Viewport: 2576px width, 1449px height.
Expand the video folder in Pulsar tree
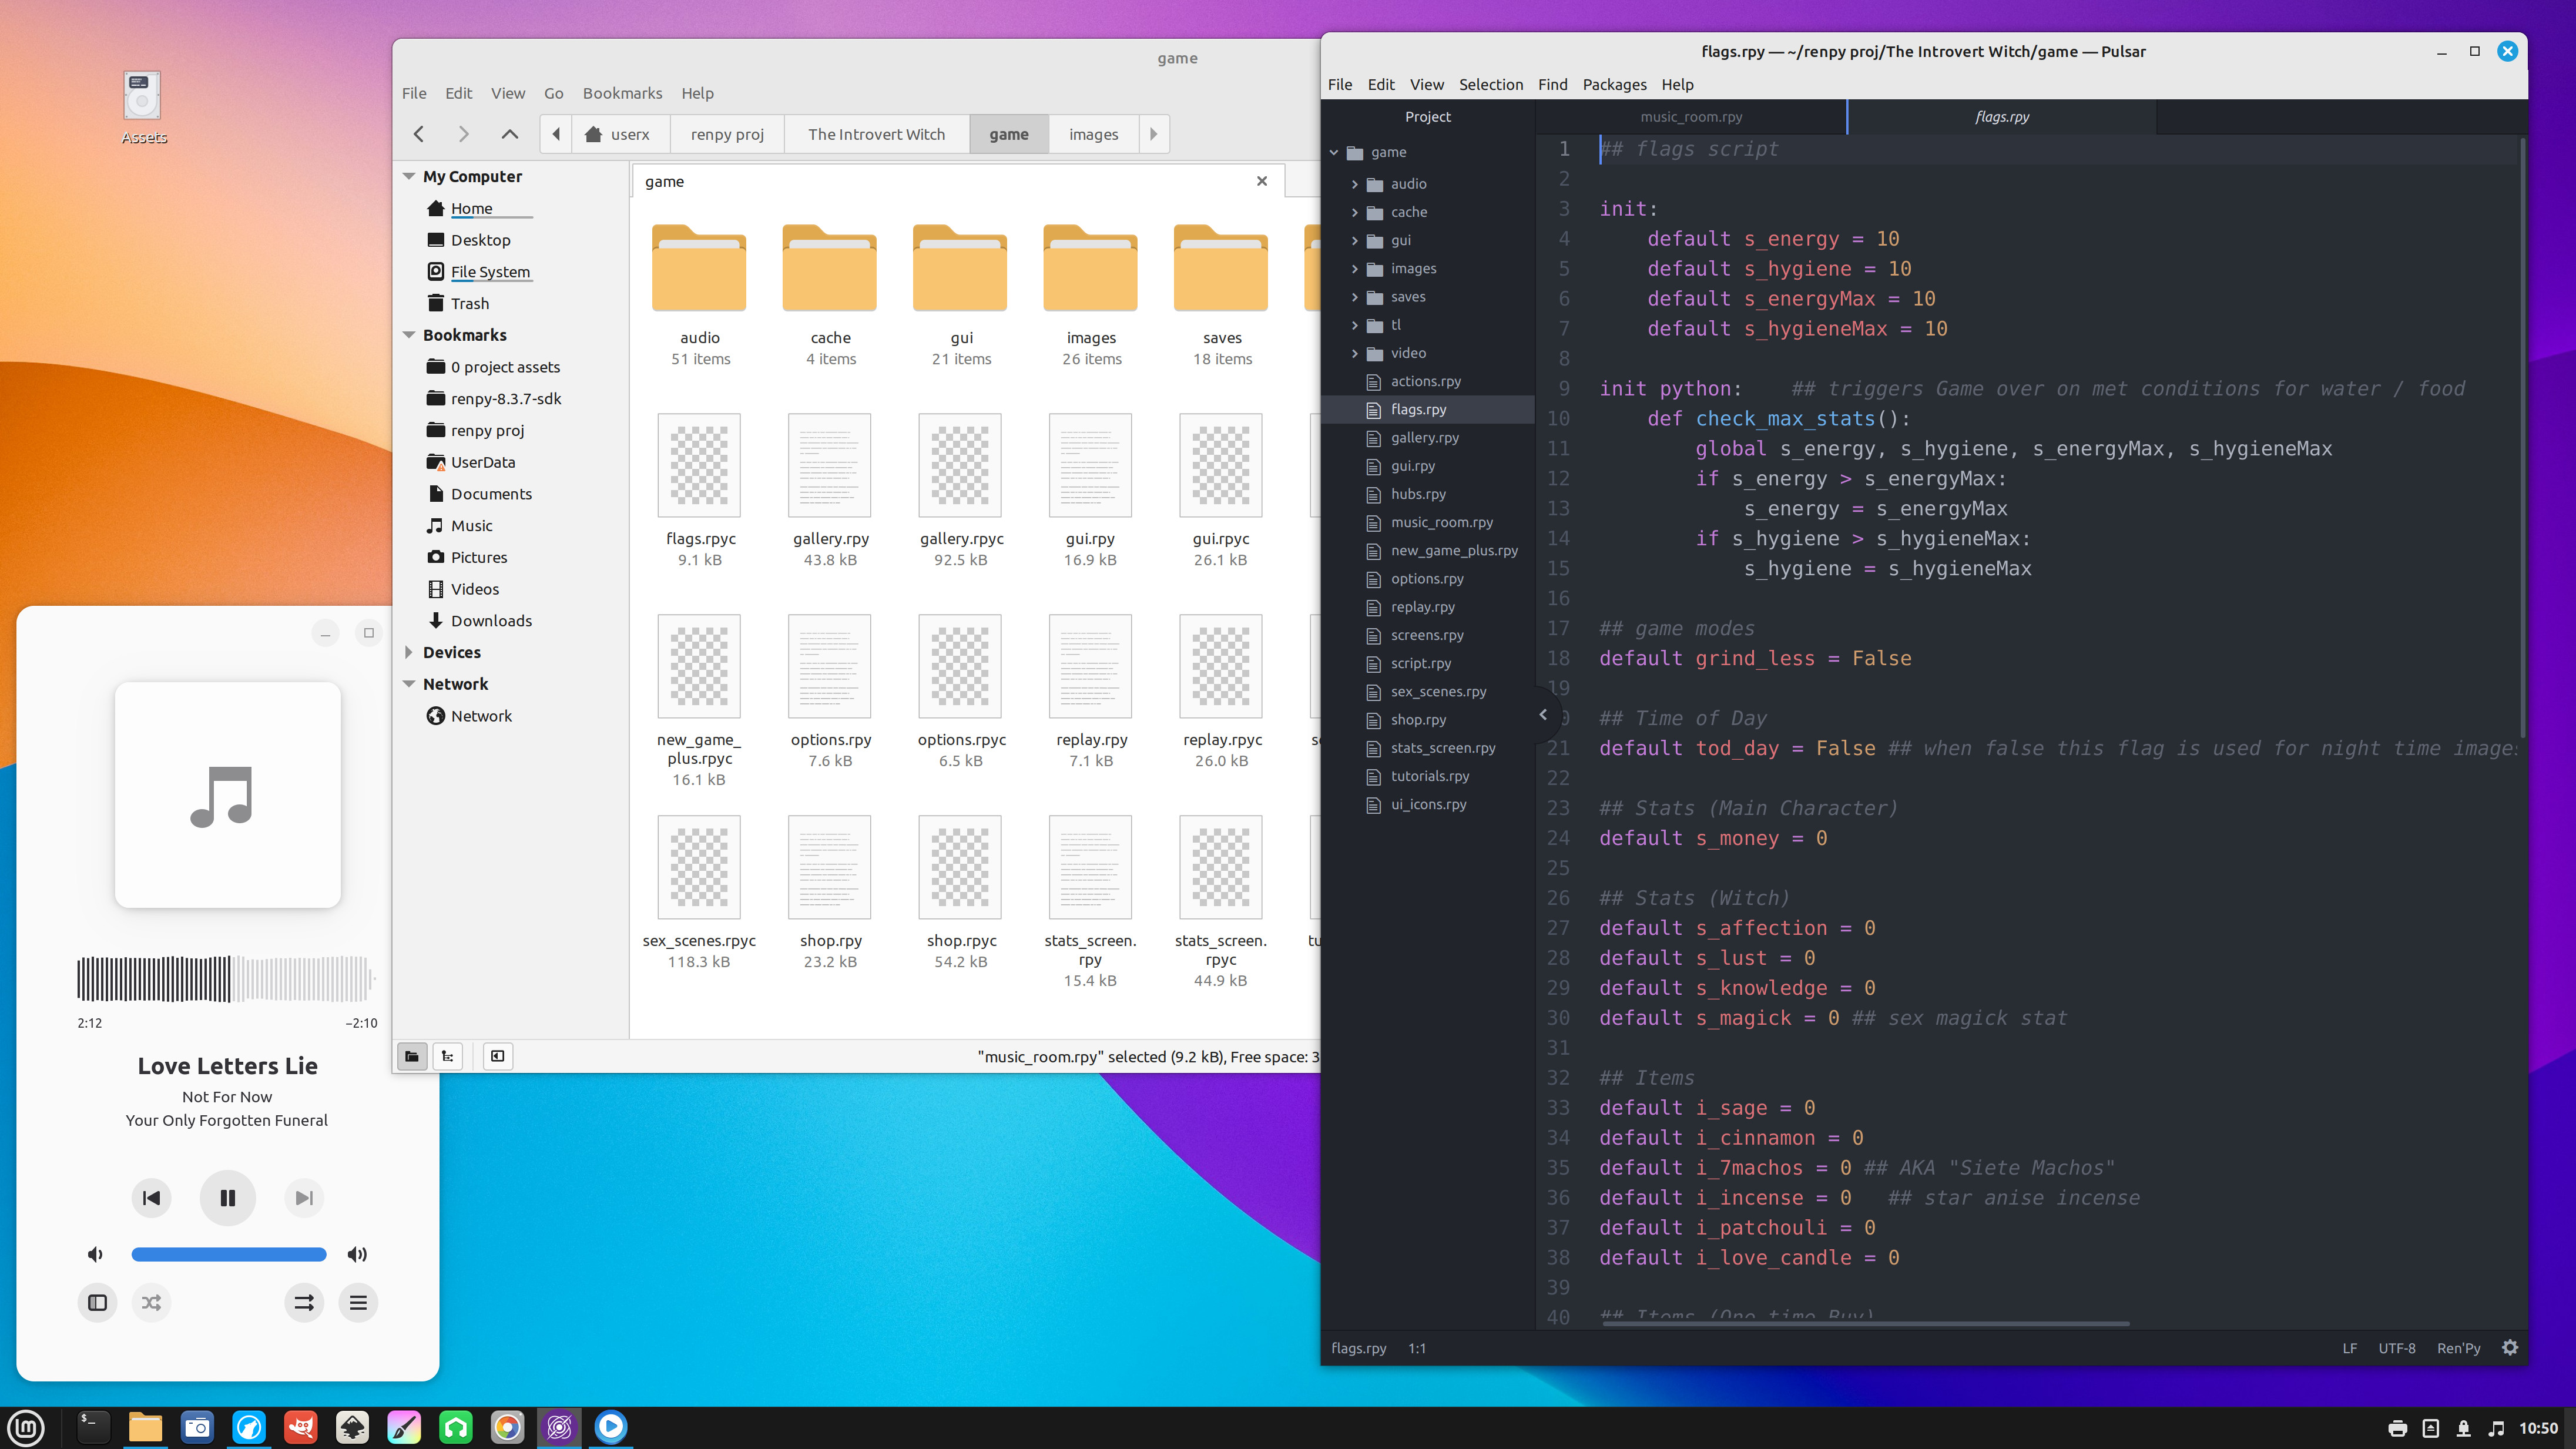[x=1355, y=353]
